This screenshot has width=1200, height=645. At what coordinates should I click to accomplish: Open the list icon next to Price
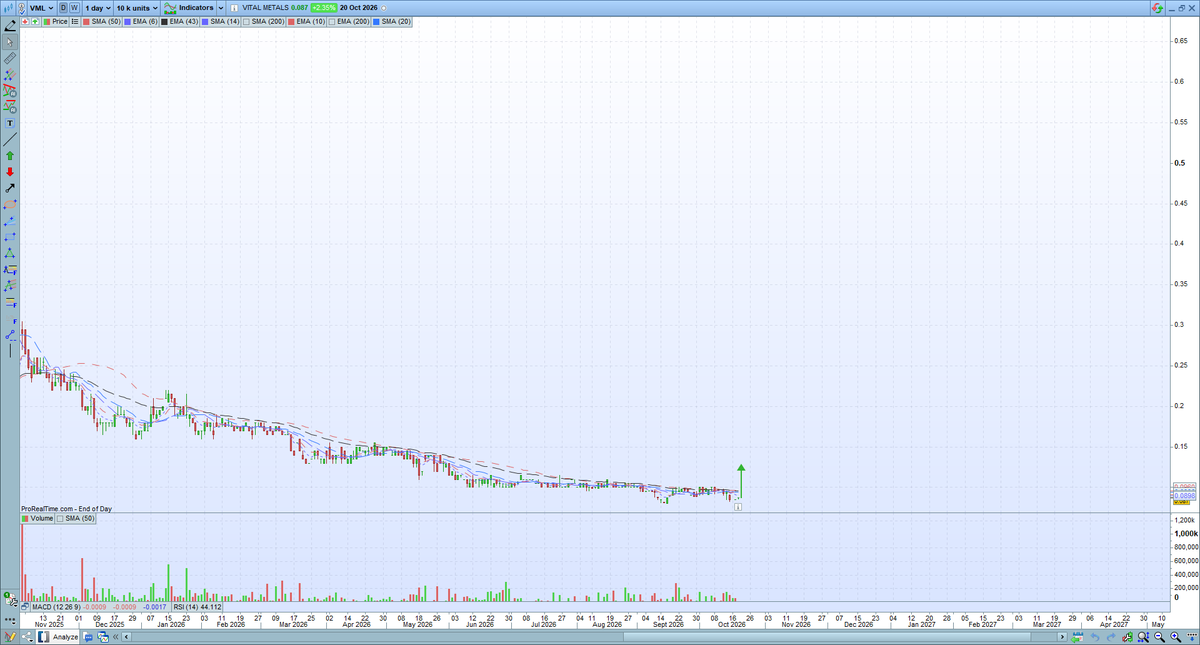[x=74, y=22]
